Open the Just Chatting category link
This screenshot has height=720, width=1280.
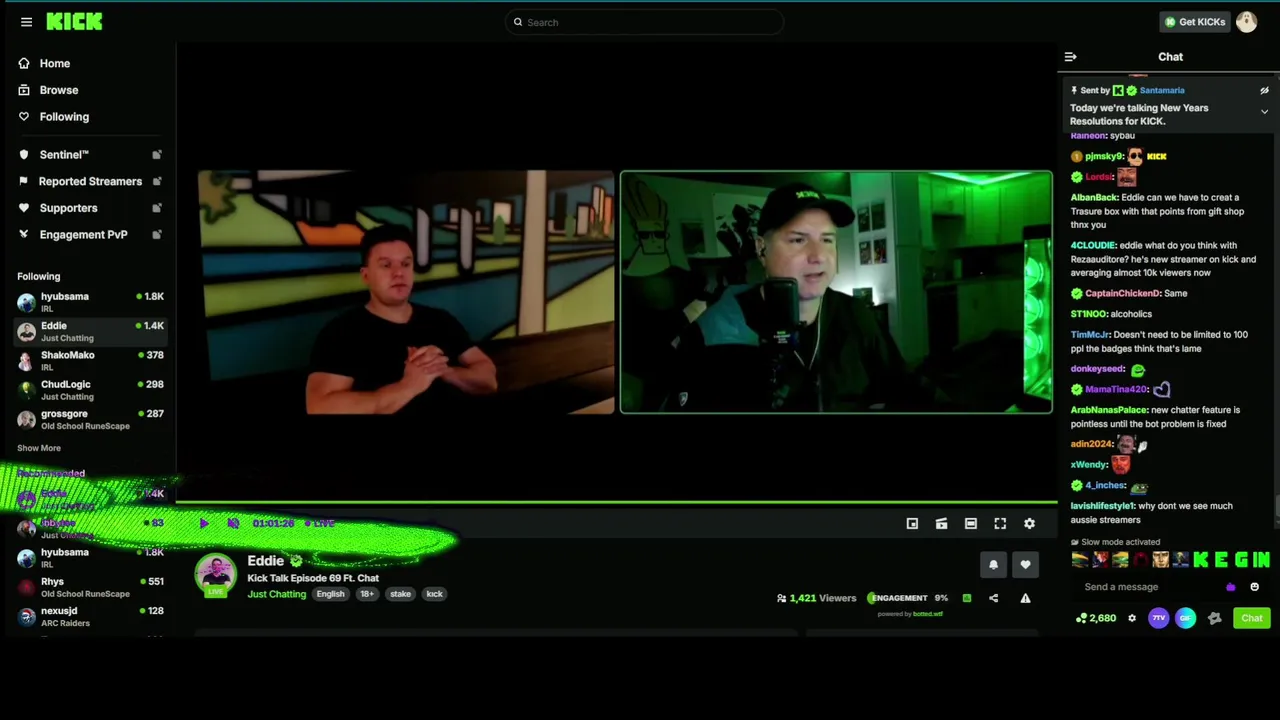277,595
